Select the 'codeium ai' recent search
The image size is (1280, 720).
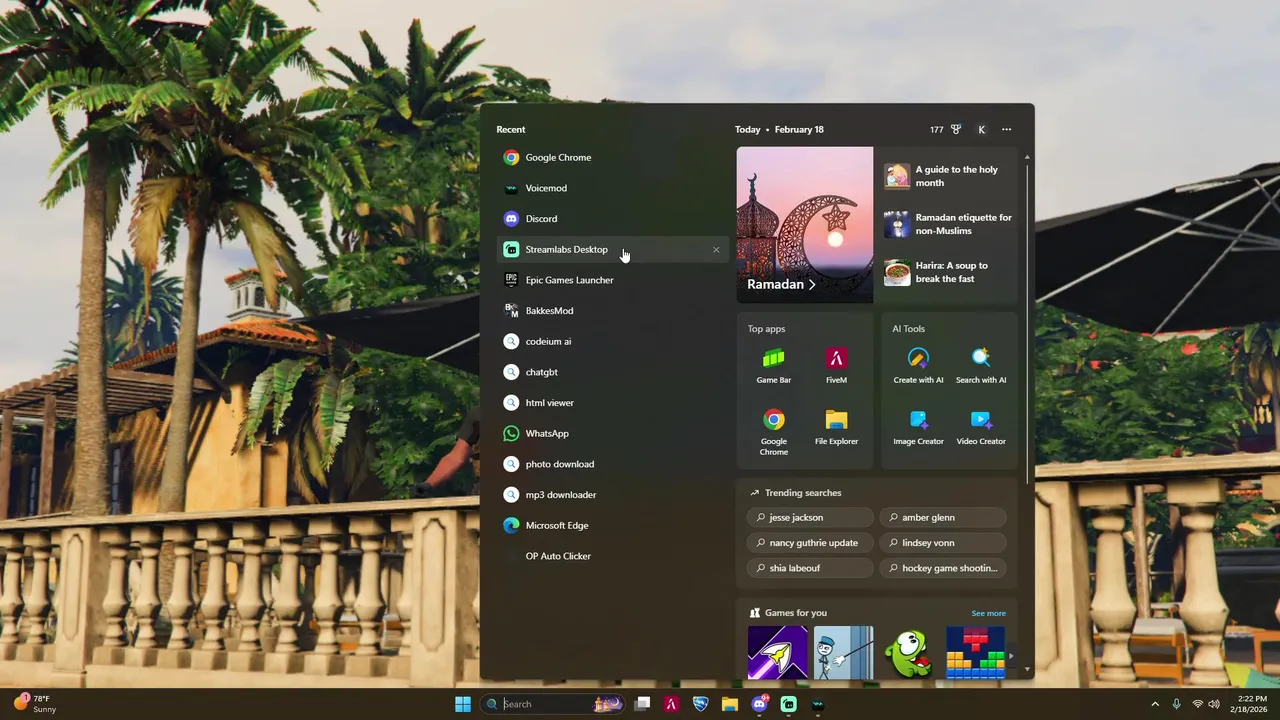[611, 341]
